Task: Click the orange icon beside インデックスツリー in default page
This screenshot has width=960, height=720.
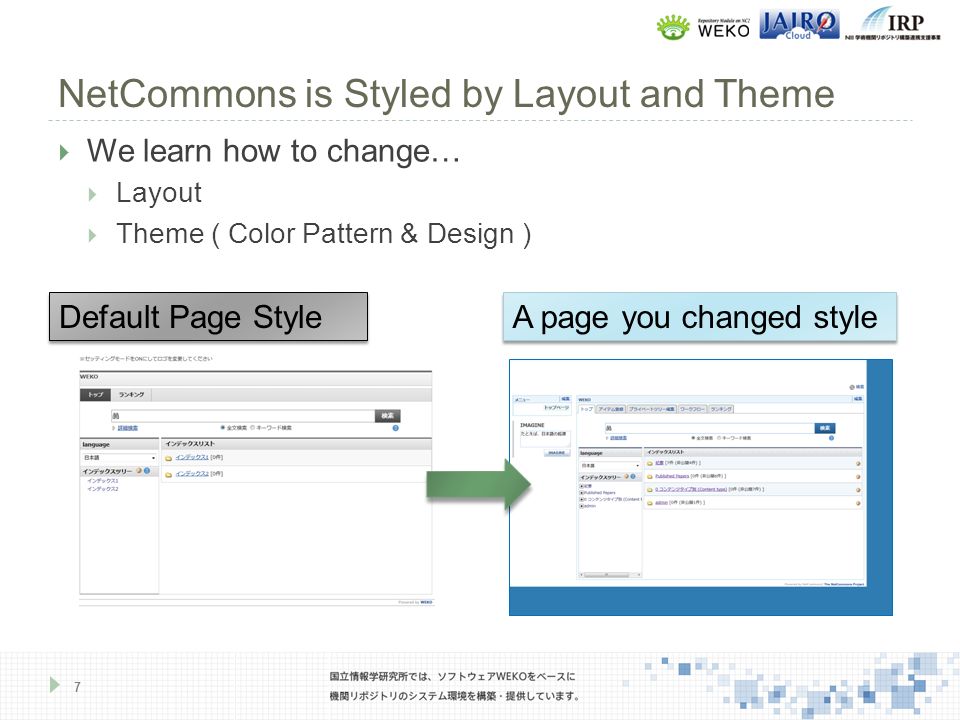Action: (139, 471)
